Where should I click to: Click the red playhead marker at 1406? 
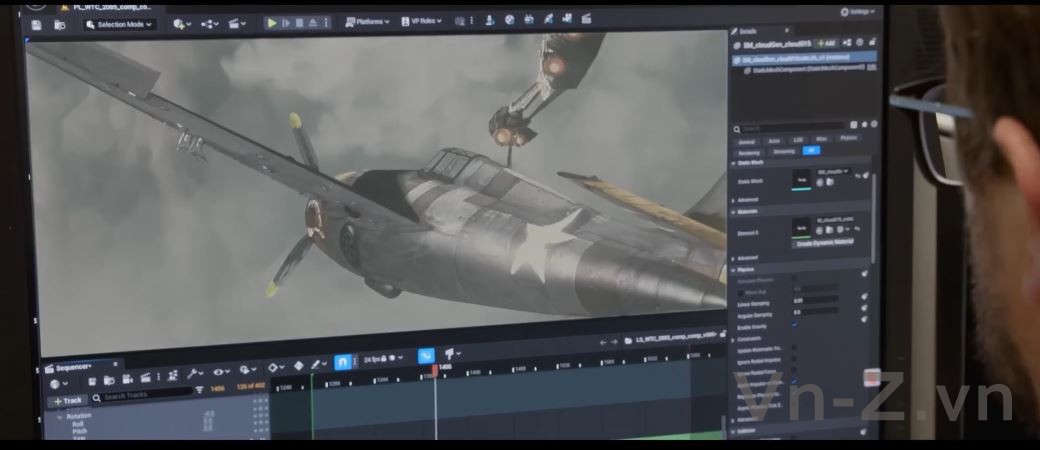click(435, 370)
